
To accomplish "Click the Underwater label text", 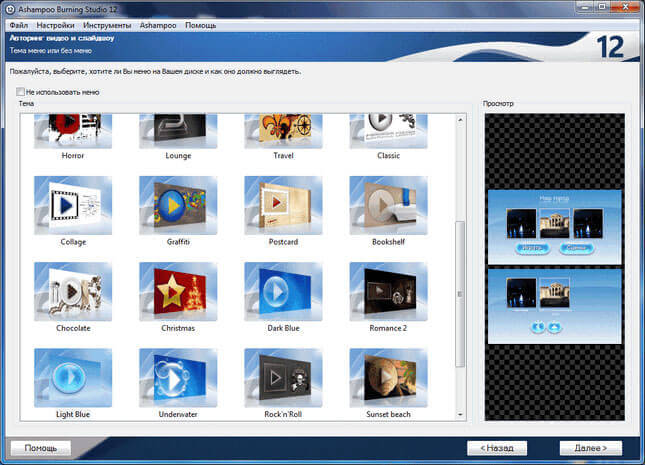I will click(x=178, y=414).
